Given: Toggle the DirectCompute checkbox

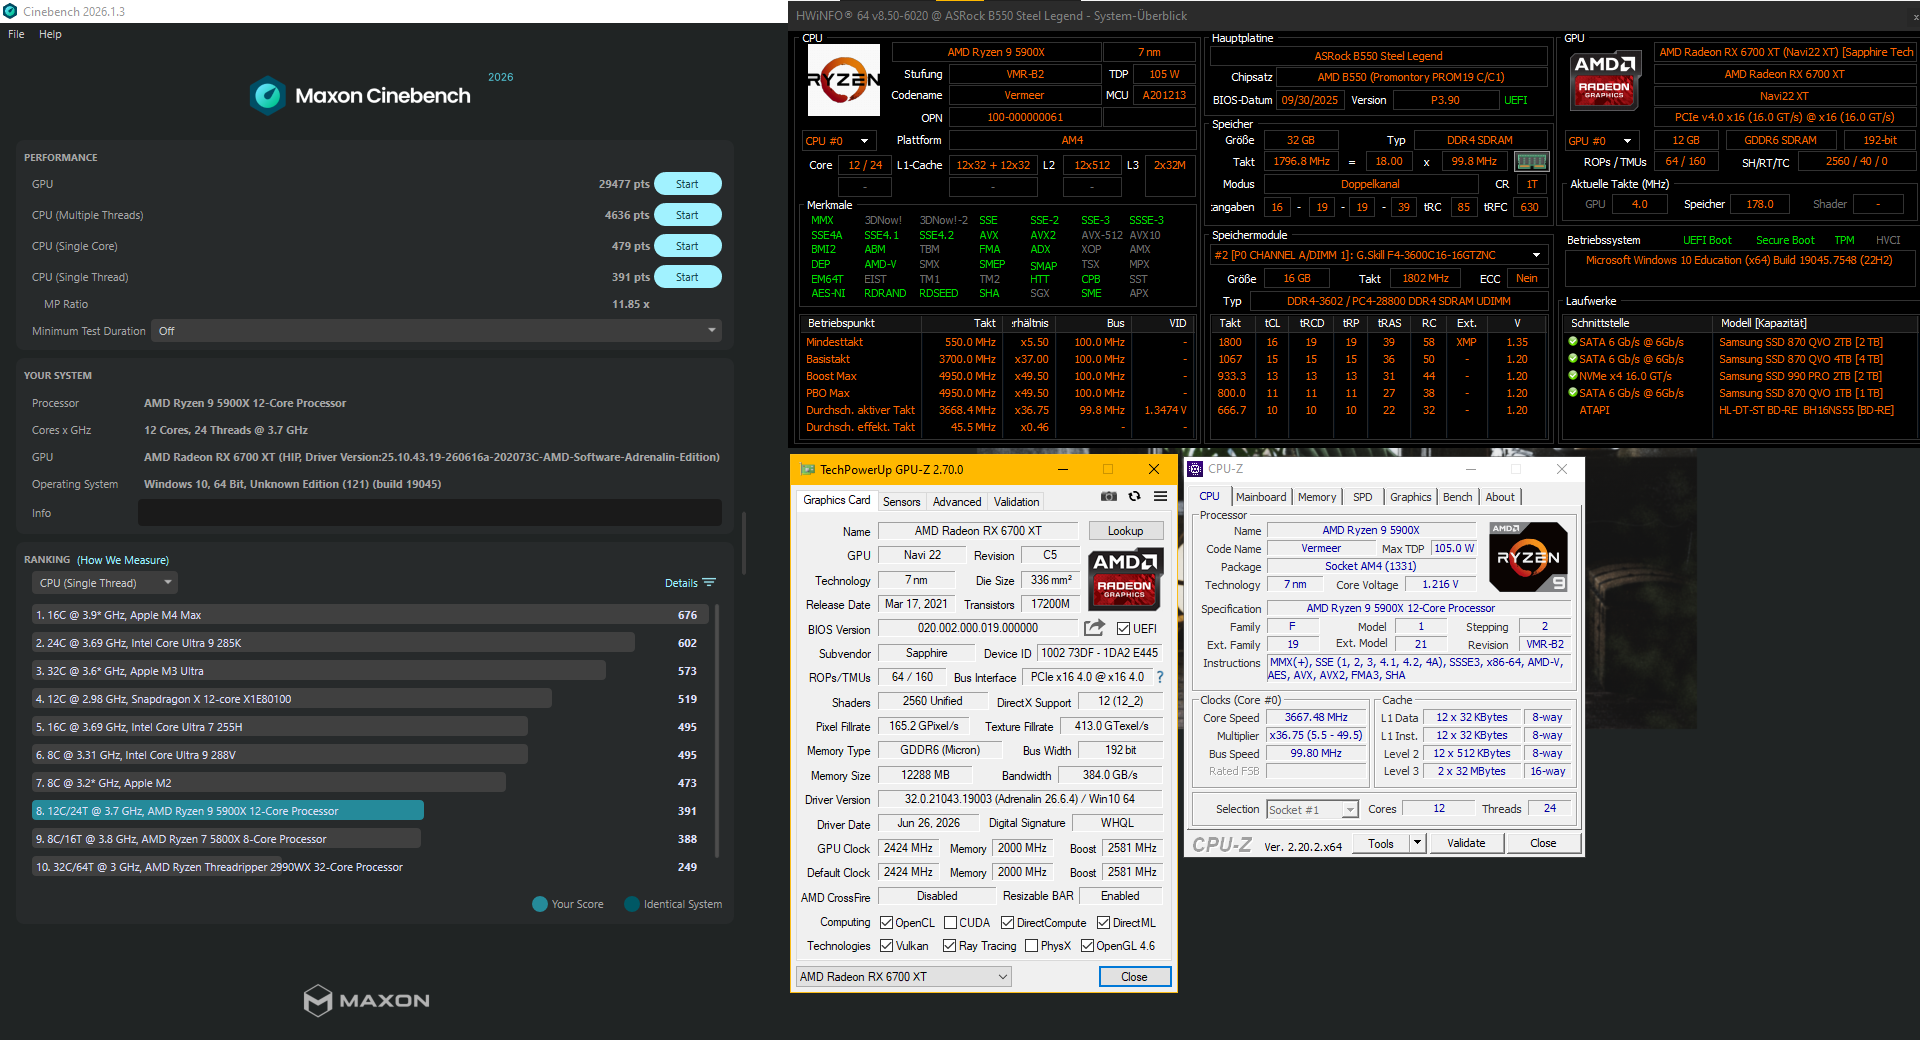Looking at the screenshot, I should pos(1008,923).
